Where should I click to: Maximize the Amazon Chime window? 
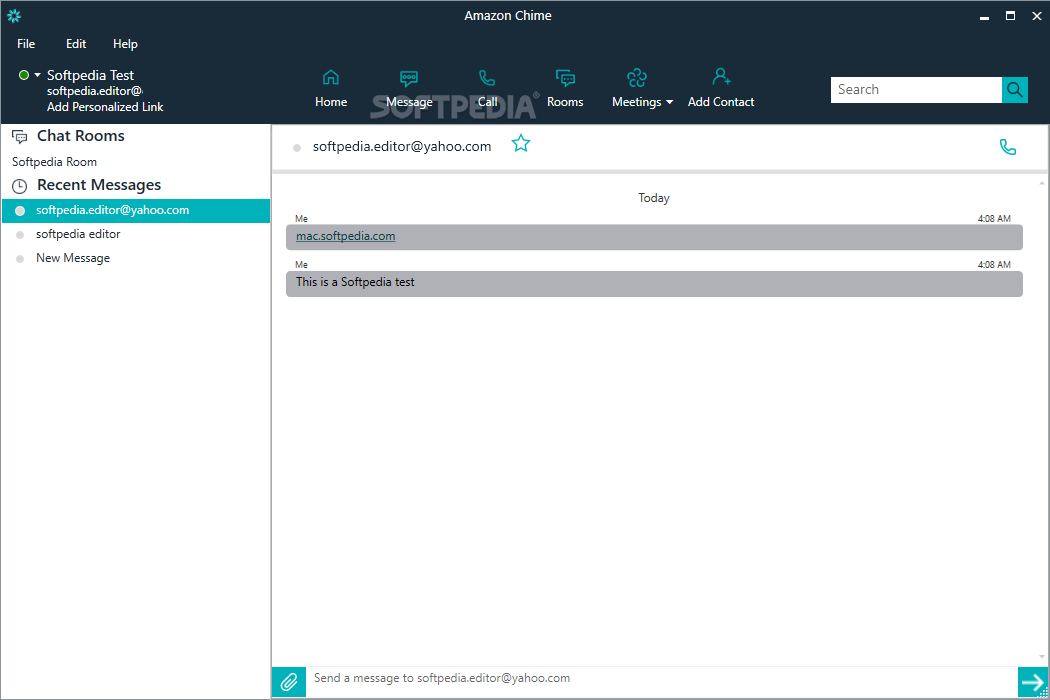(1010, 15)
